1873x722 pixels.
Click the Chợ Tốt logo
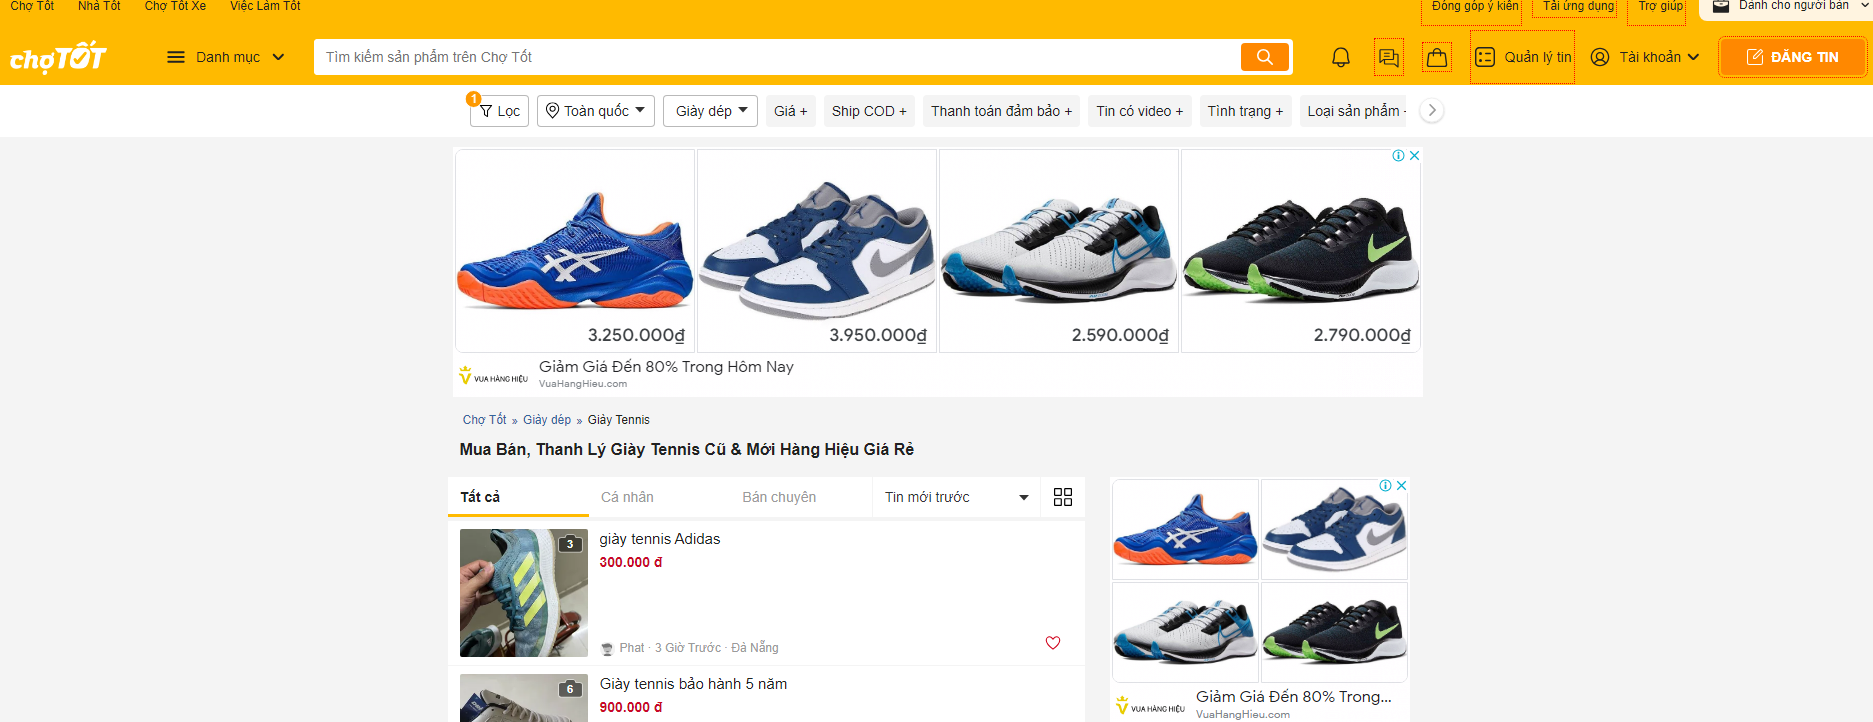click(x=58, y=57)
